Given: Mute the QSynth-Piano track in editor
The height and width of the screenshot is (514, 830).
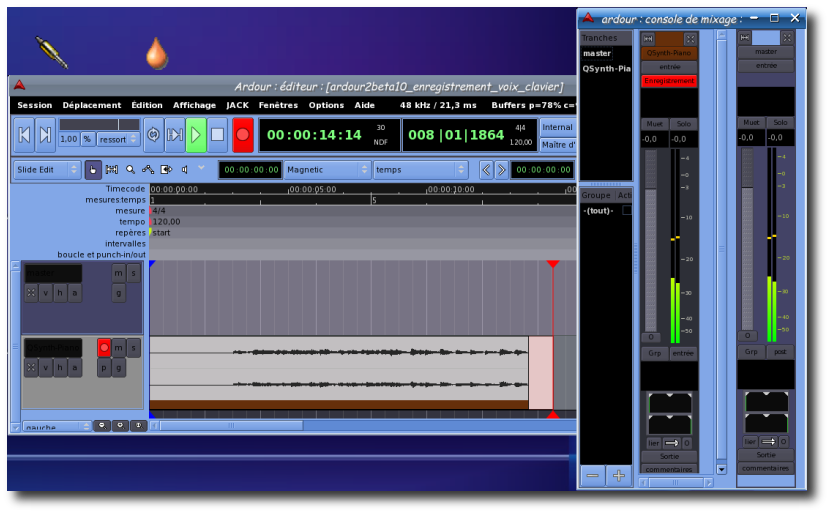Looking at the screenshot, I should (119, 347).
